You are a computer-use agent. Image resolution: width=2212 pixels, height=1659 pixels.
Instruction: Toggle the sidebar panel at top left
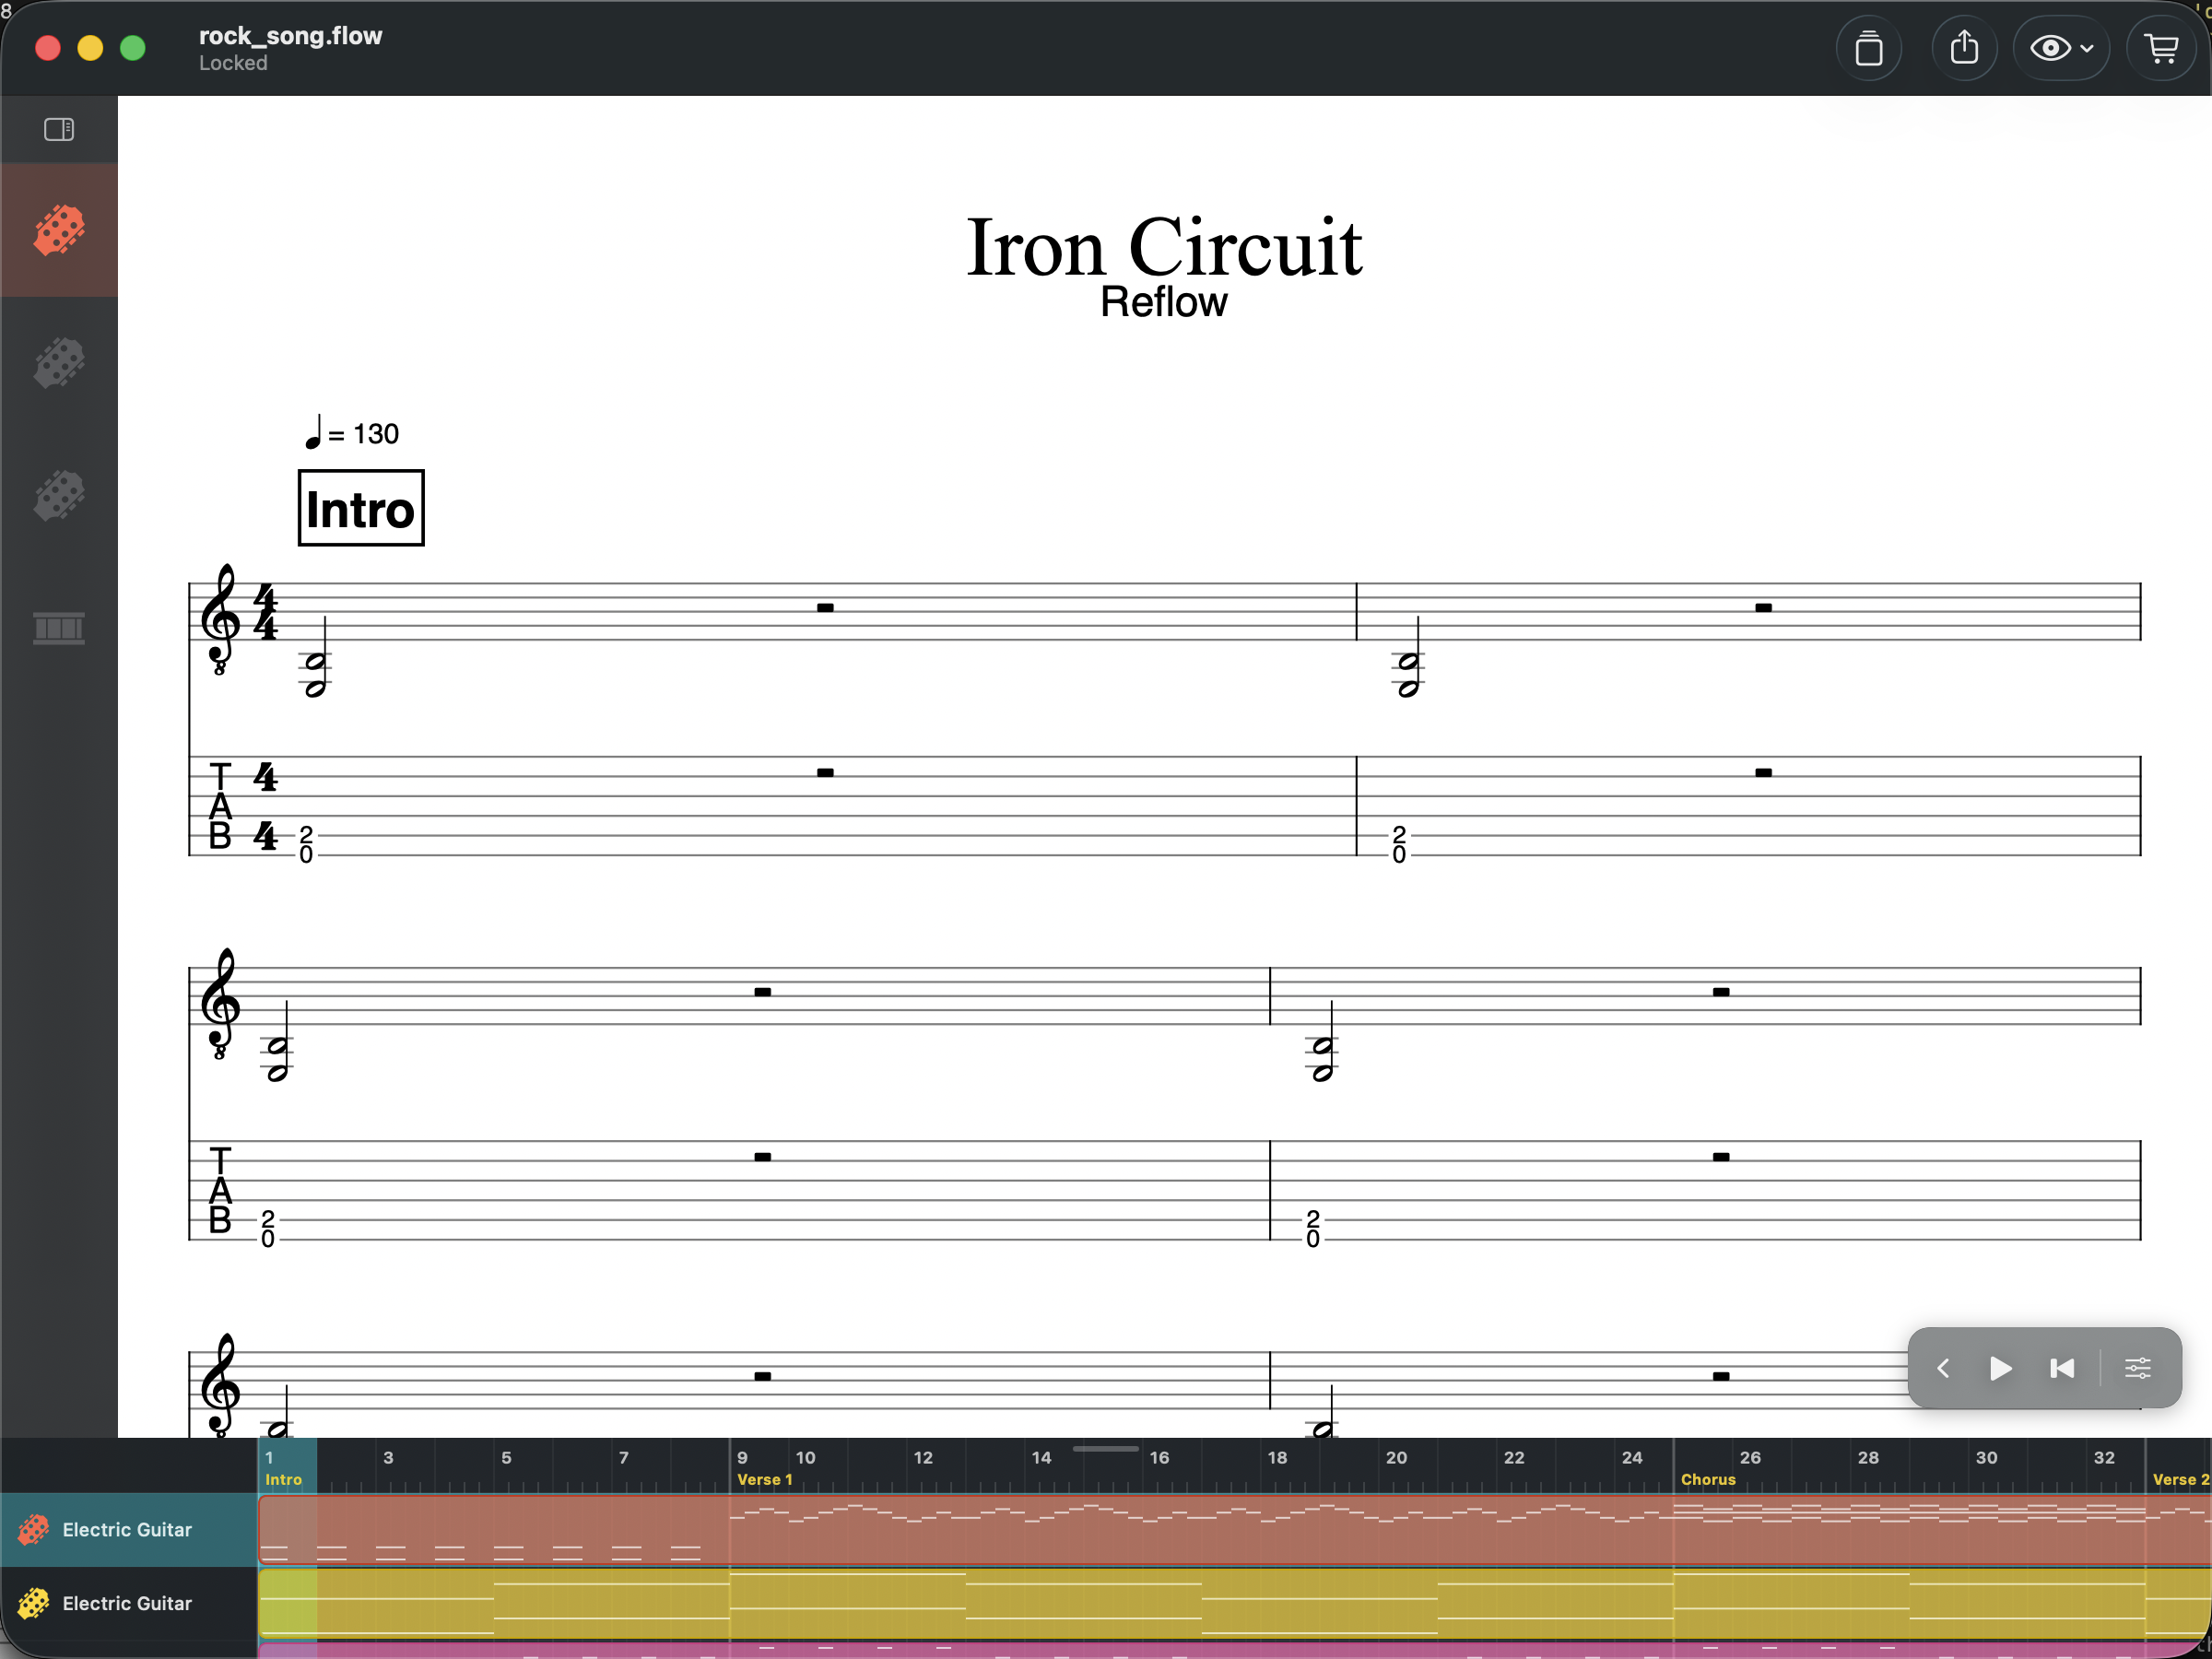59,128
